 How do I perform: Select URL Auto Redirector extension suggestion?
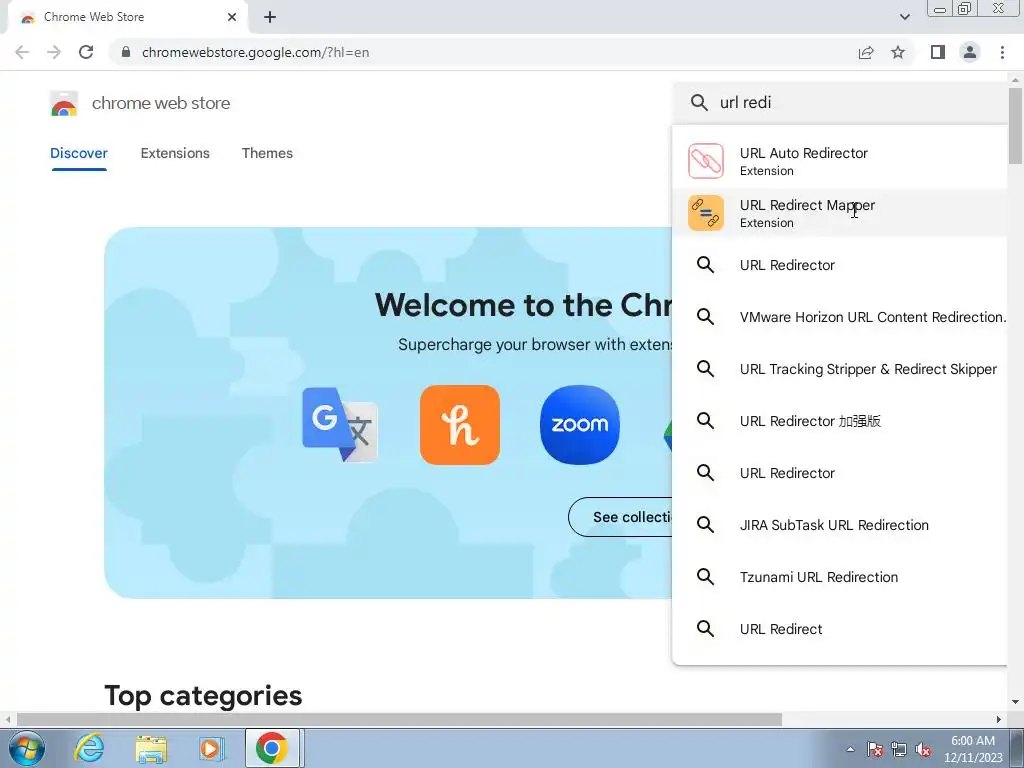point(840,161)
